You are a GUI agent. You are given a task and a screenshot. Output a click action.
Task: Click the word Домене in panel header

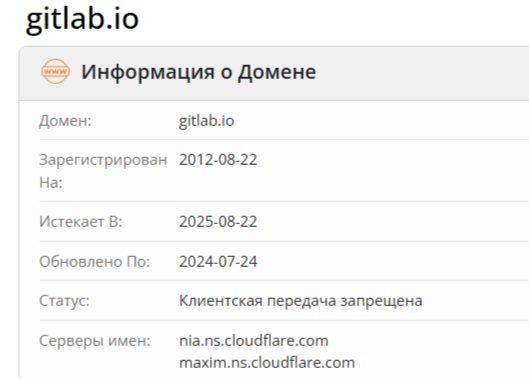277,72
